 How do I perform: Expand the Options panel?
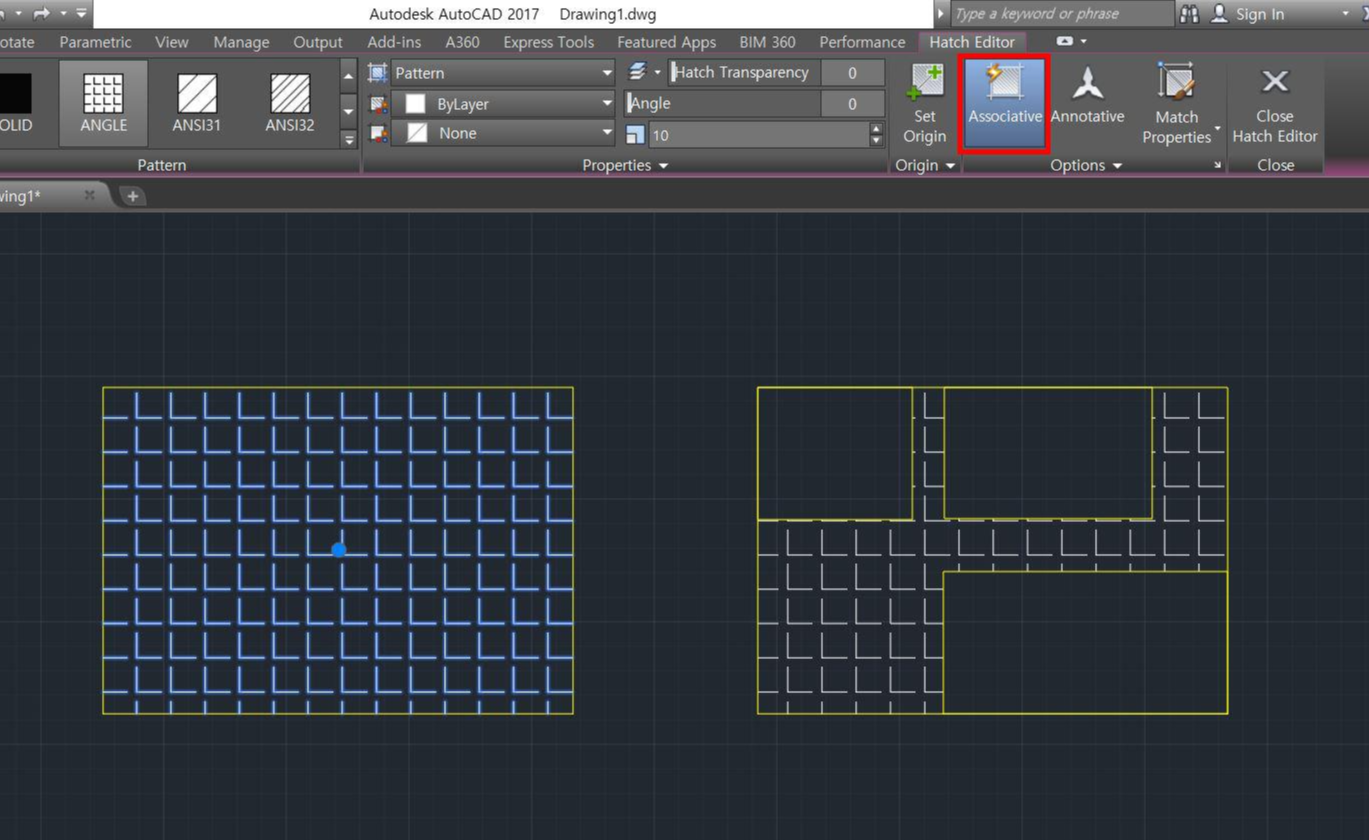point(1086,165)
